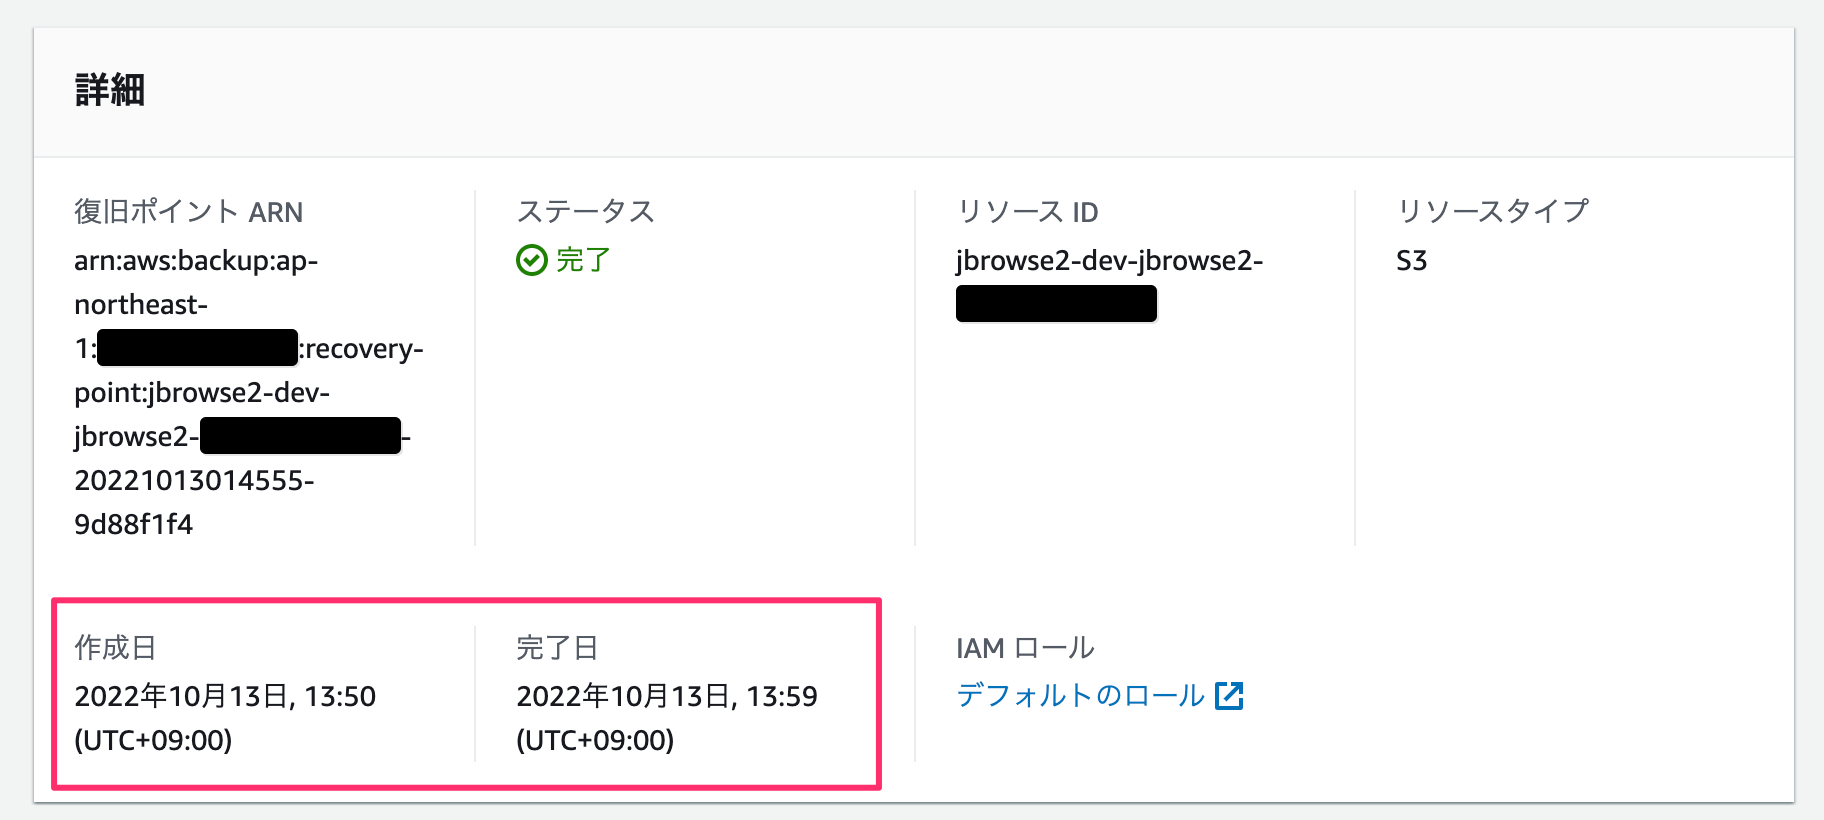Click the IAM ロール section label
This screenshot has width=1824, height=820.
tap(1024, 648)
